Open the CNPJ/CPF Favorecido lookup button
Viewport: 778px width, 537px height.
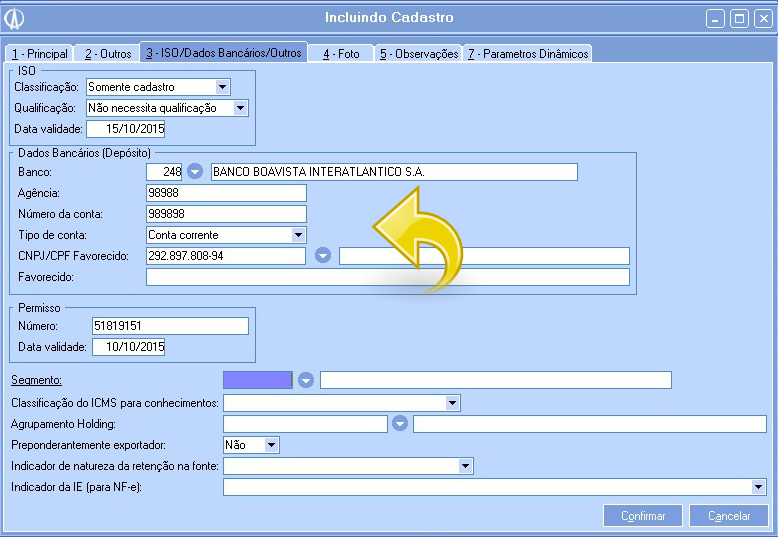pyautogui.click(x=323, y=256)
